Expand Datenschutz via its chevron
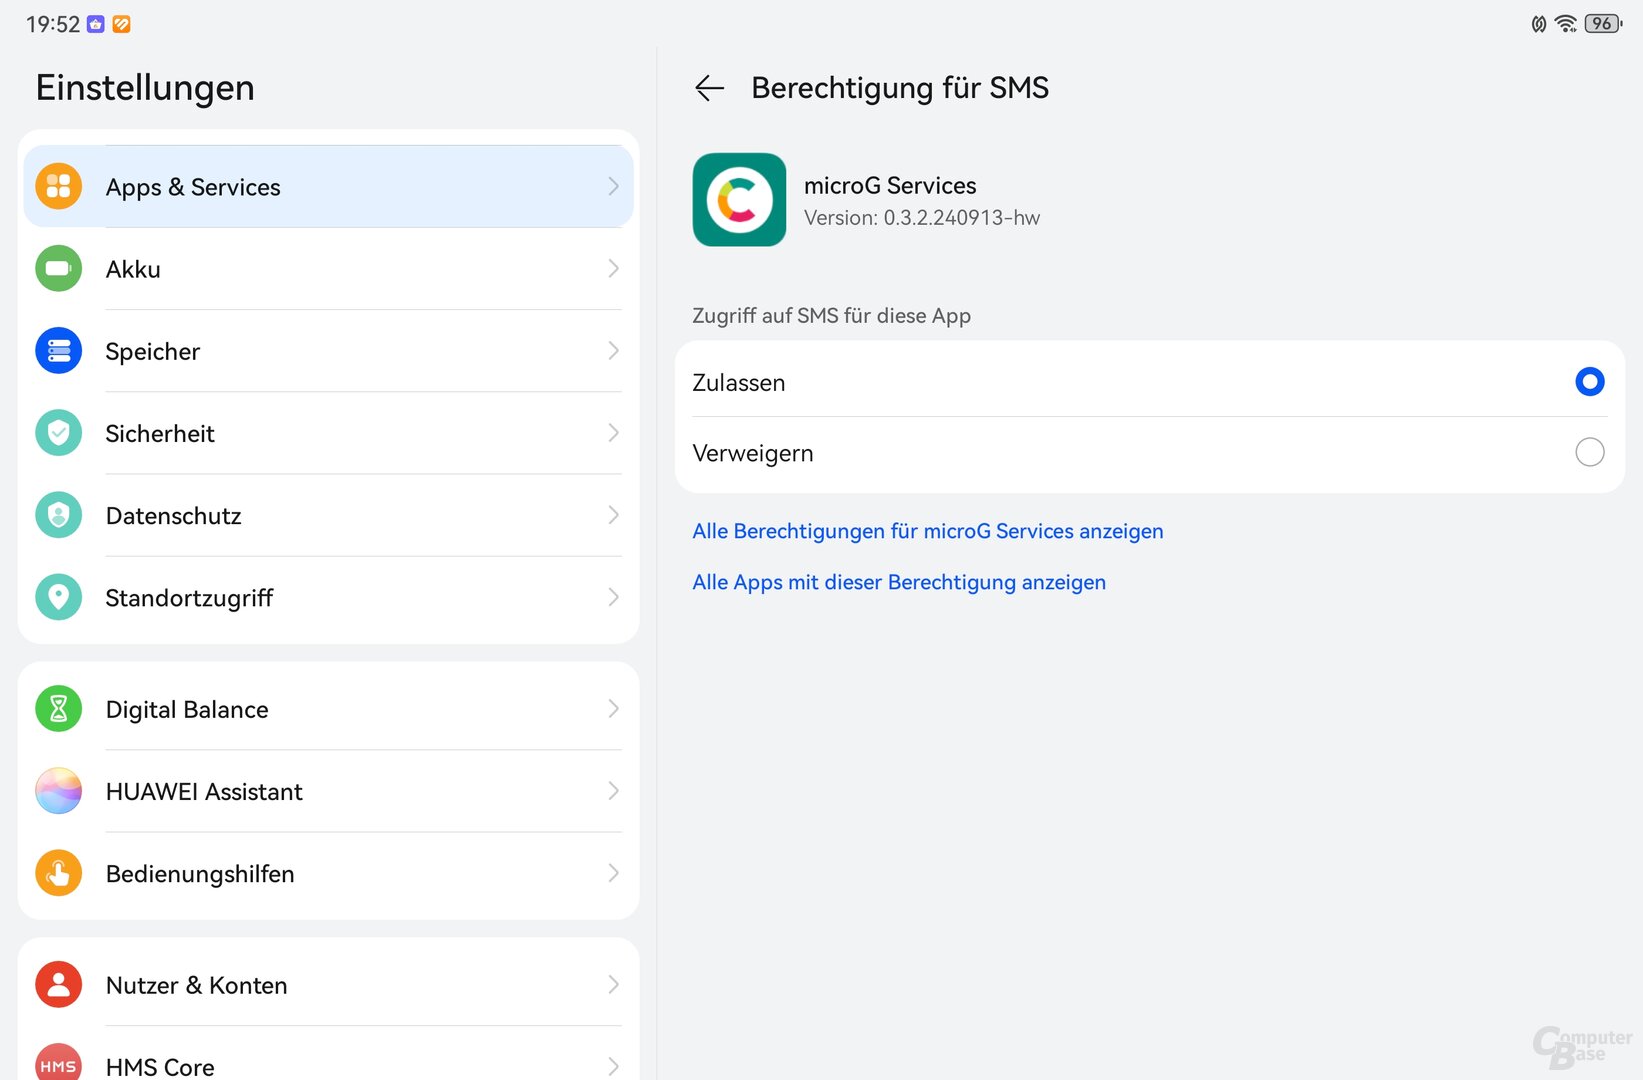 613,515
